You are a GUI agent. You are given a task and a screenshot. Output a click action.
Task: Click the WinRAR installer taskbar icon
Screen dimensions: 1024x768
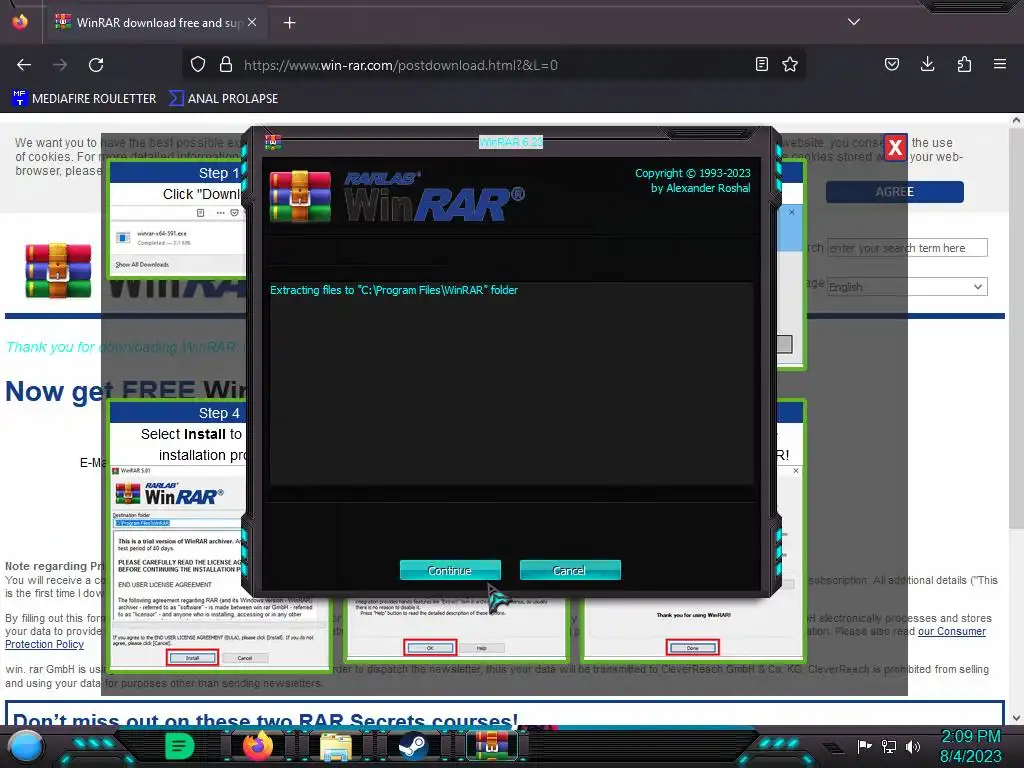point(491,745)
